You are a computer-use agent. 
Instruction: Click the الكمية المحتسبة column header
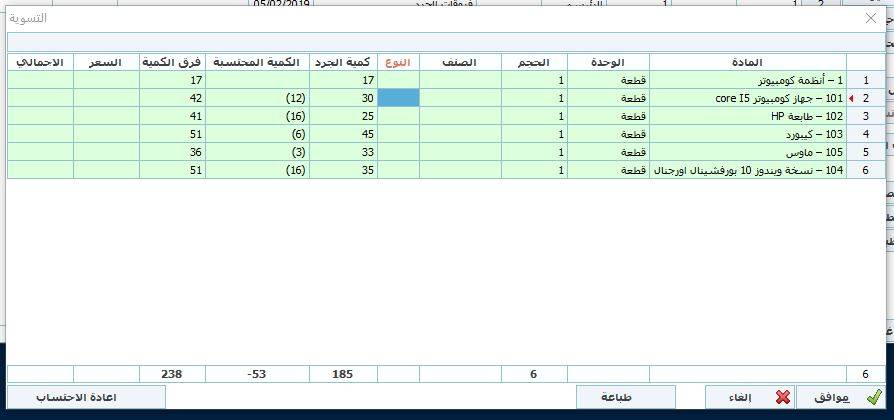(x=257, y=62)
